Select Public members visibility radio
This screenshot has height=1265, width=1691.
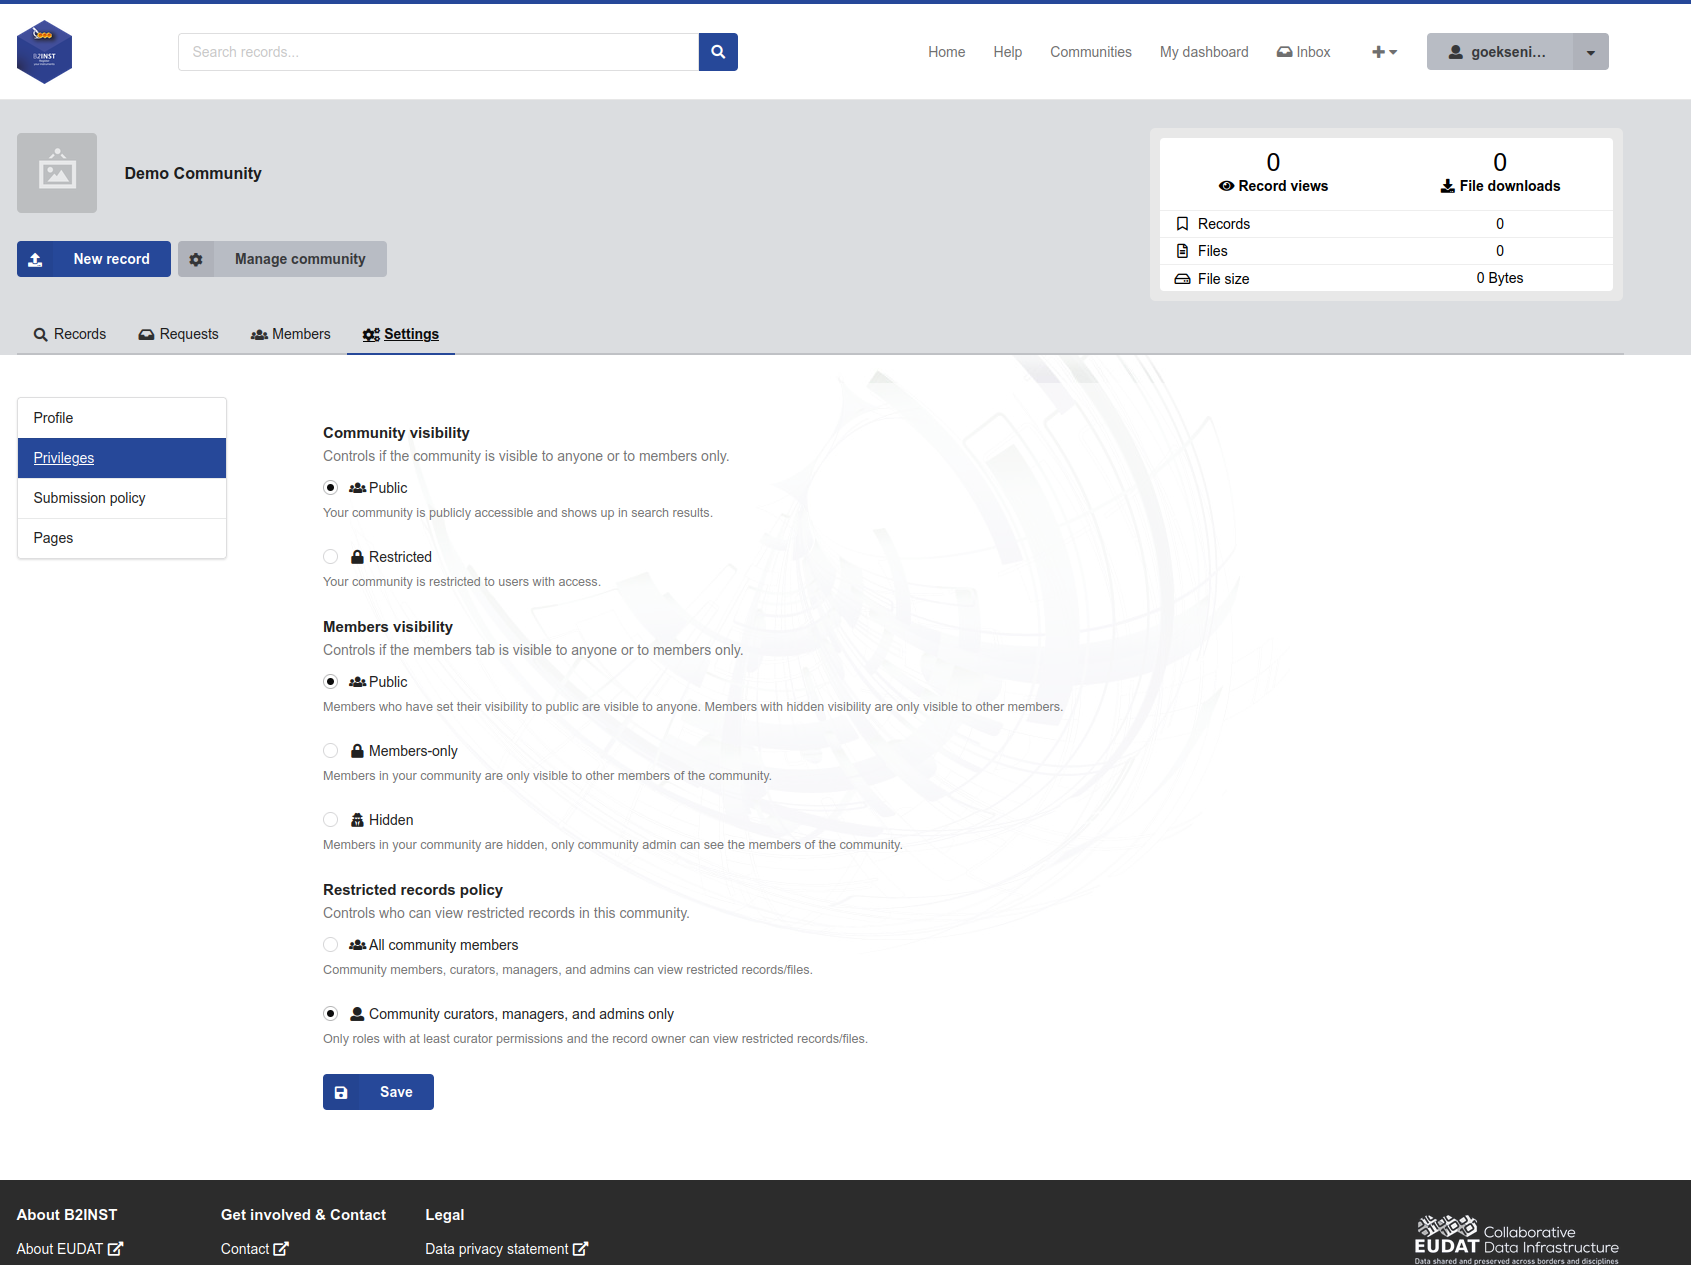pos(331,682)
